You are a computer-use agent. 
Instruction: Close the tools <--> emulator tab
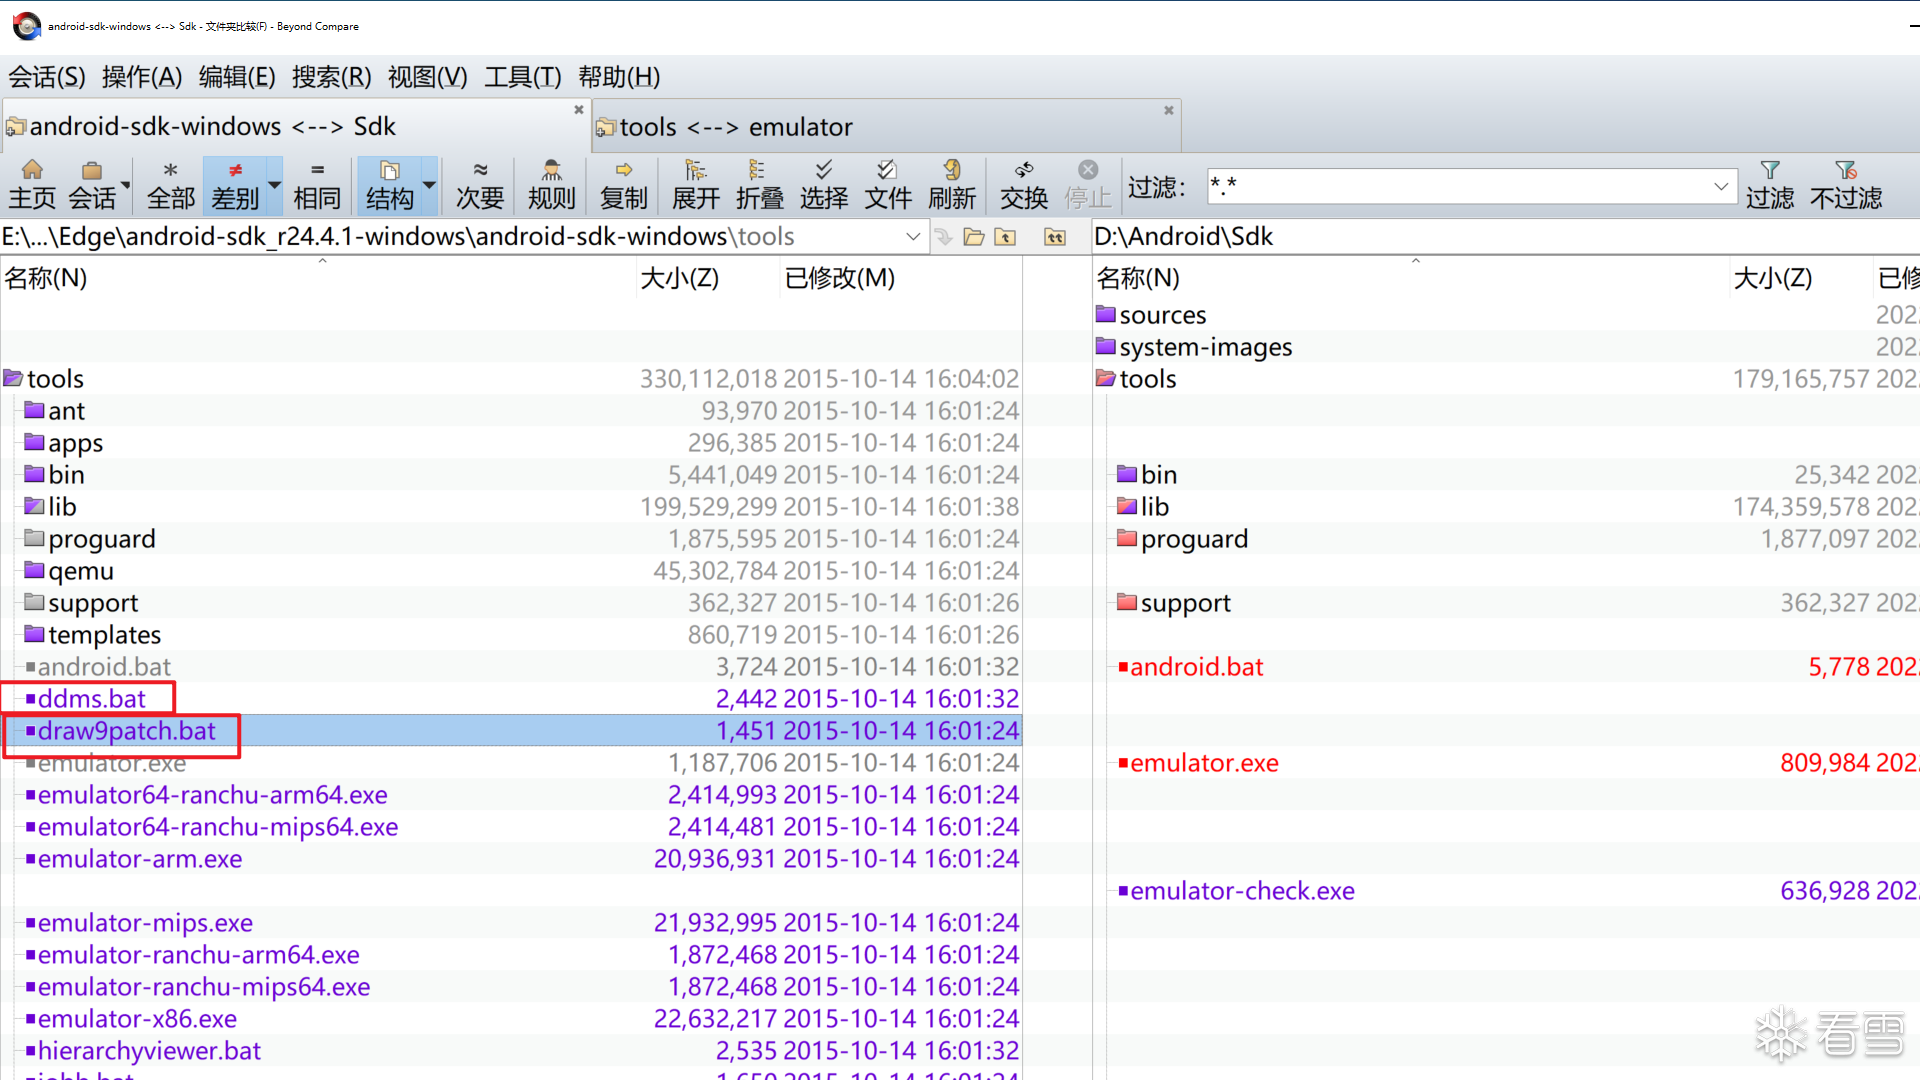(x=1168, y=110)
